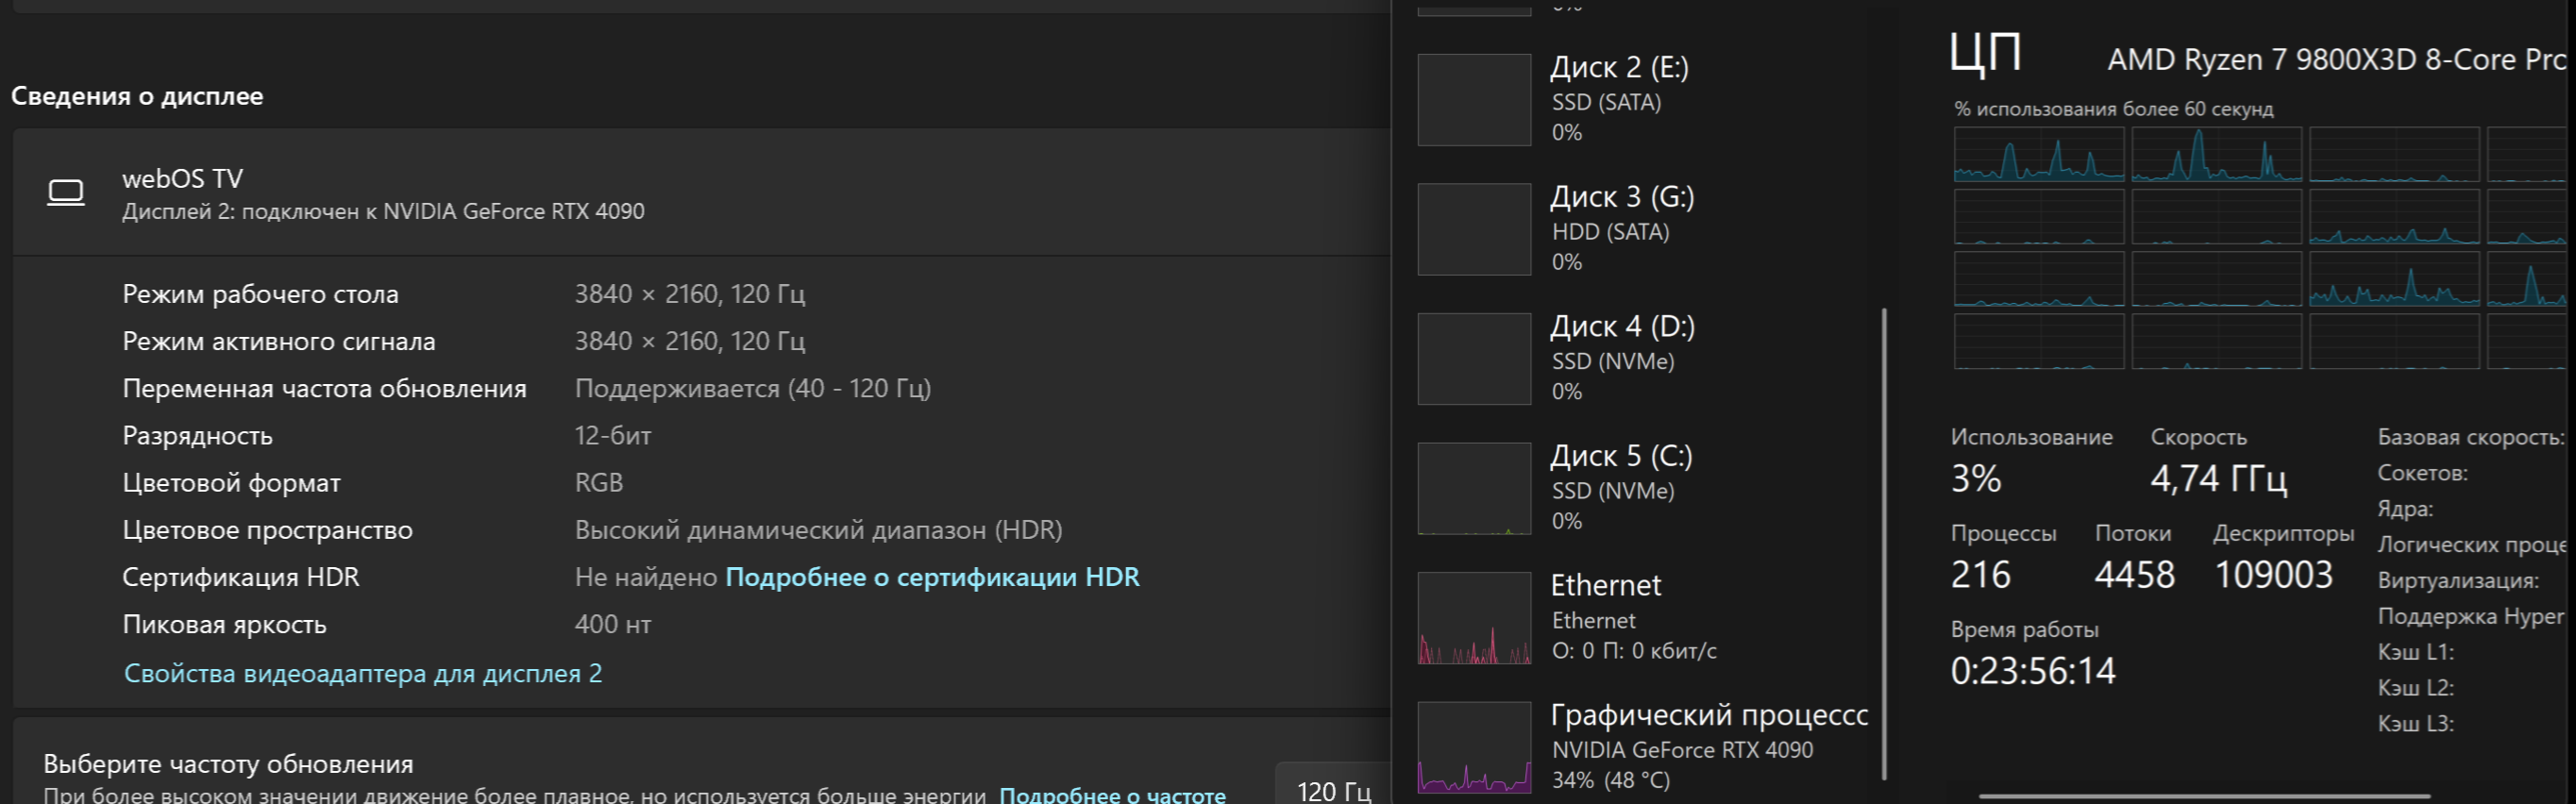The image size is (2576, 804).
Task: Click the "109003" handles count
Action: click(x=2273, y=575)
